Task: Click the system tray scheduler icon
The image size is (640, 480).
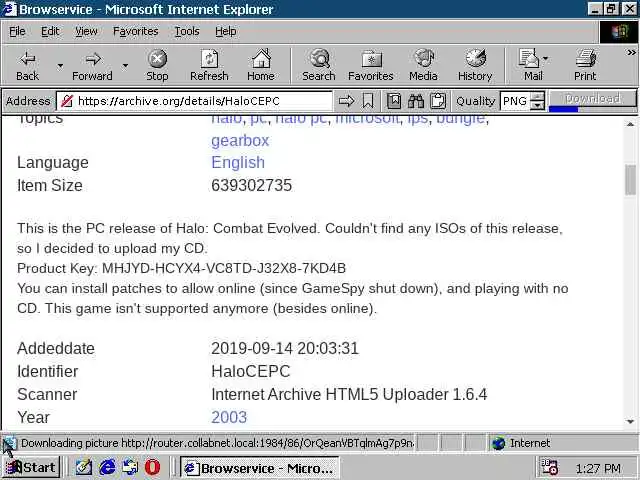Action: coord(549,467)
